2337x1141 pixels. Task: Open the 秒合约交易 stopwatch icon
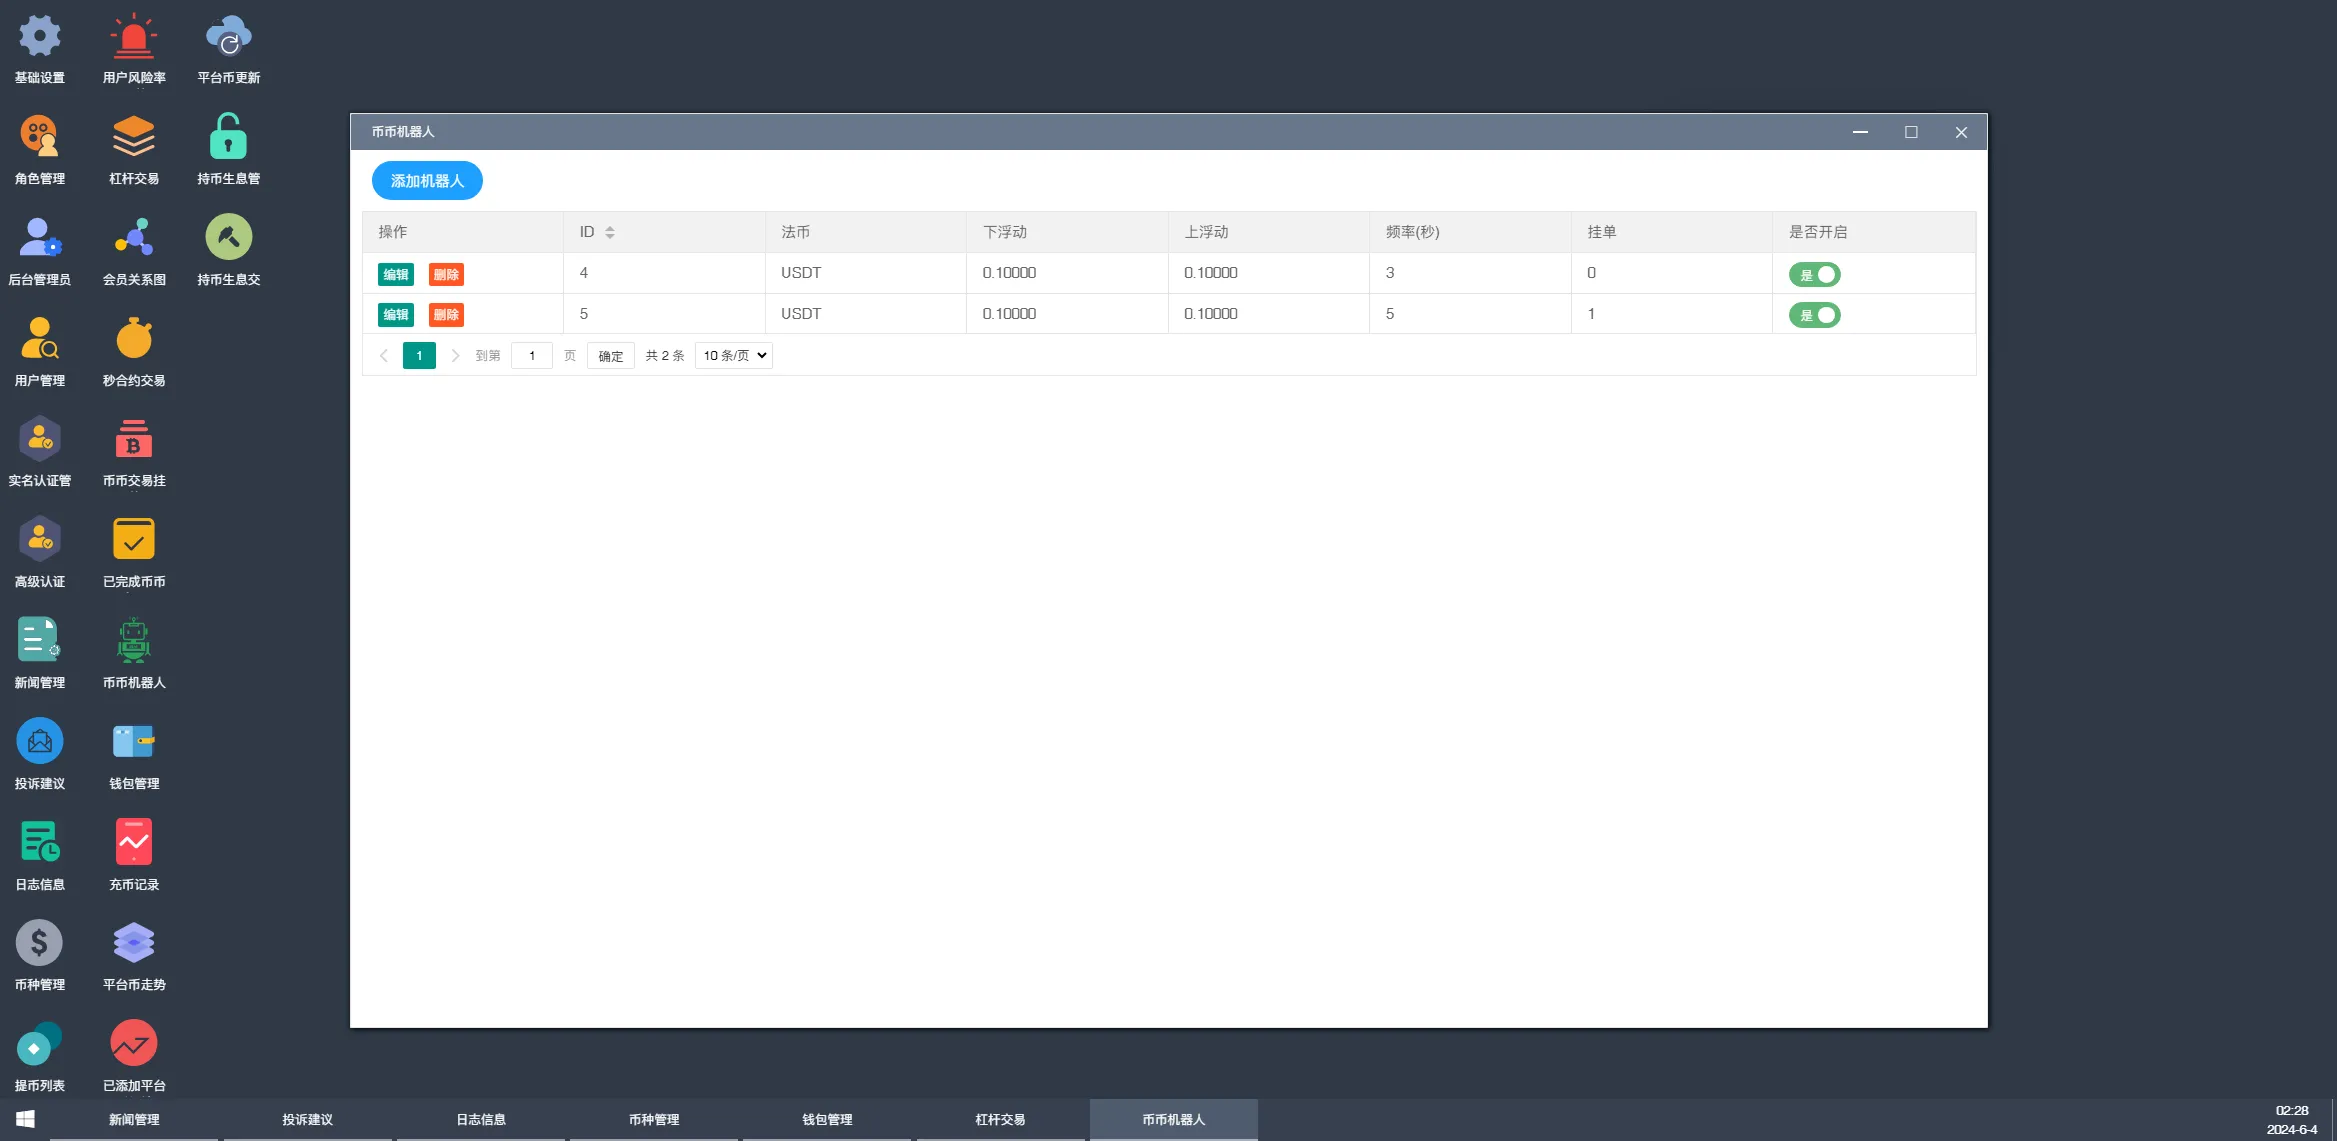coord(134,339)
